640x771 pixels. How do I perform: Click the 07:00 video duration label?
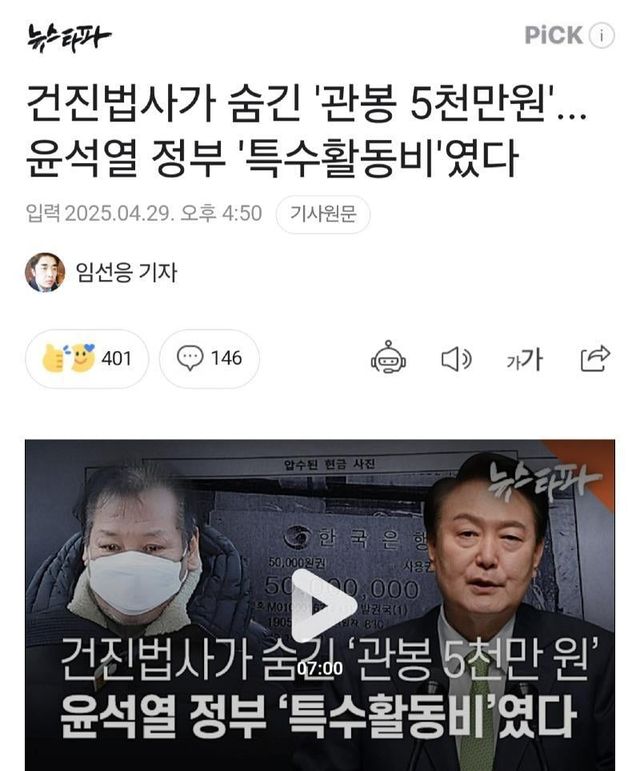[x=320, y=668]
